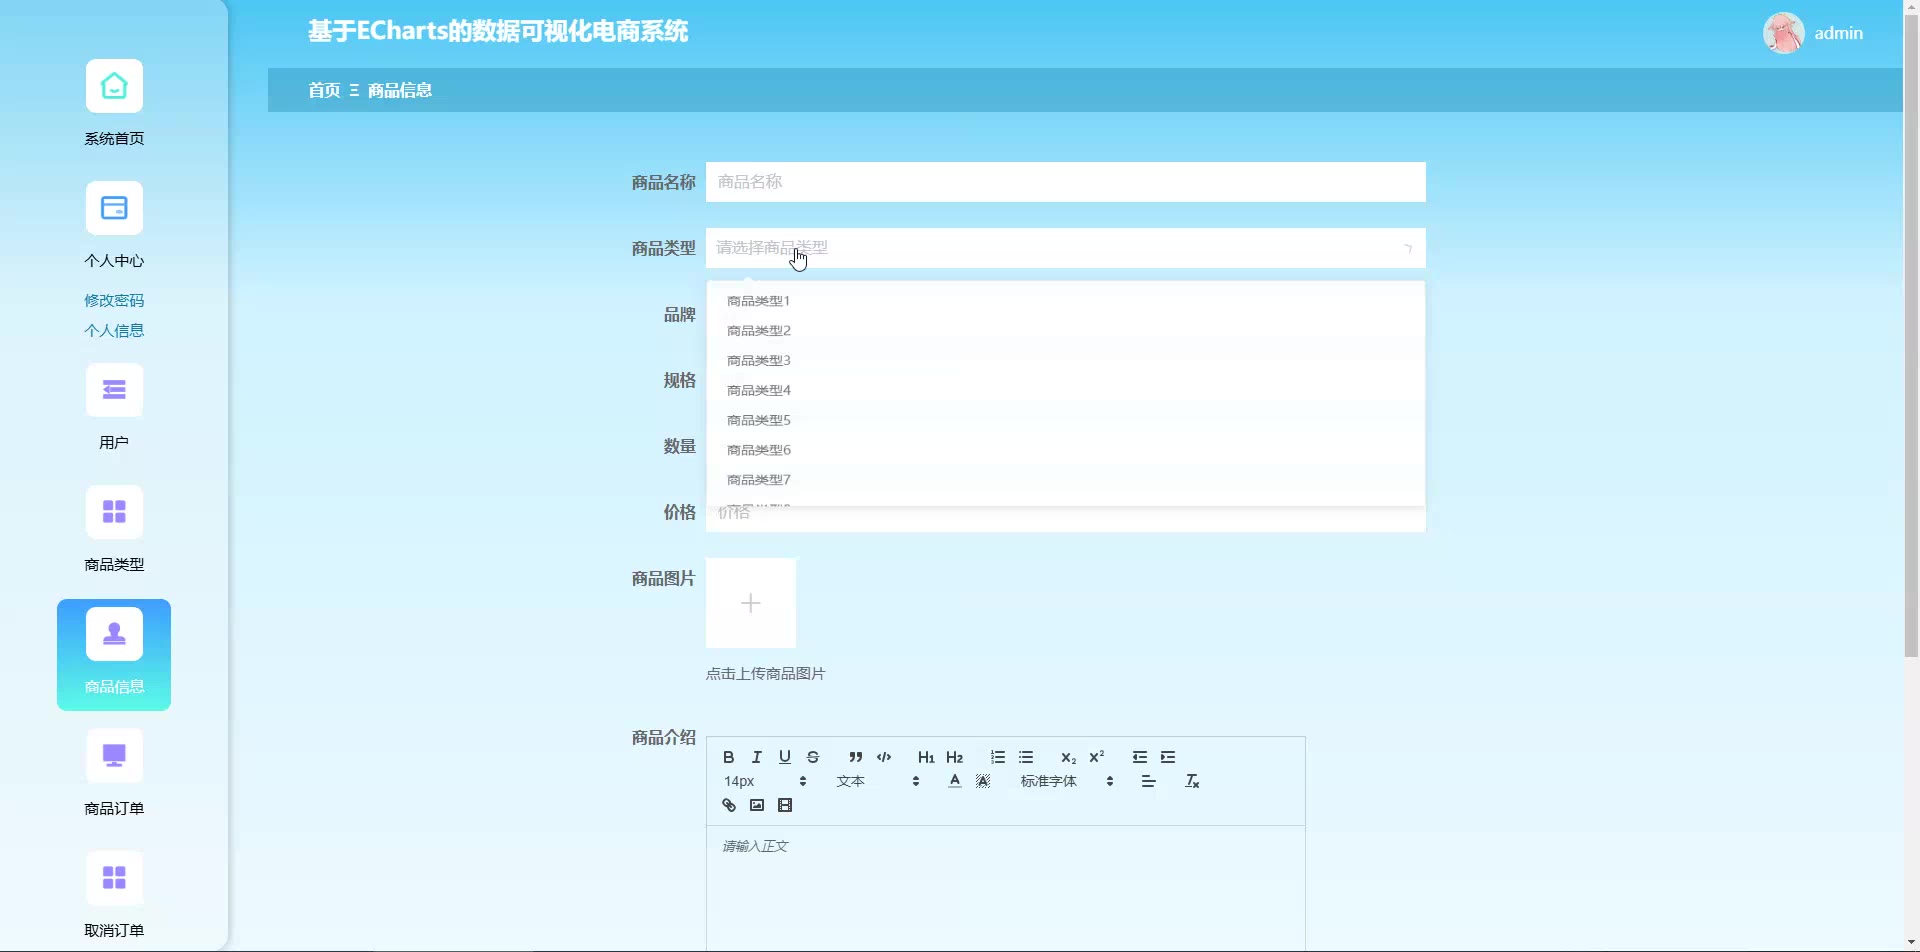Viewport: 1920px width, 952px height.
Task: Click the 商品信息 breadcrumb item
Action: 400,90
